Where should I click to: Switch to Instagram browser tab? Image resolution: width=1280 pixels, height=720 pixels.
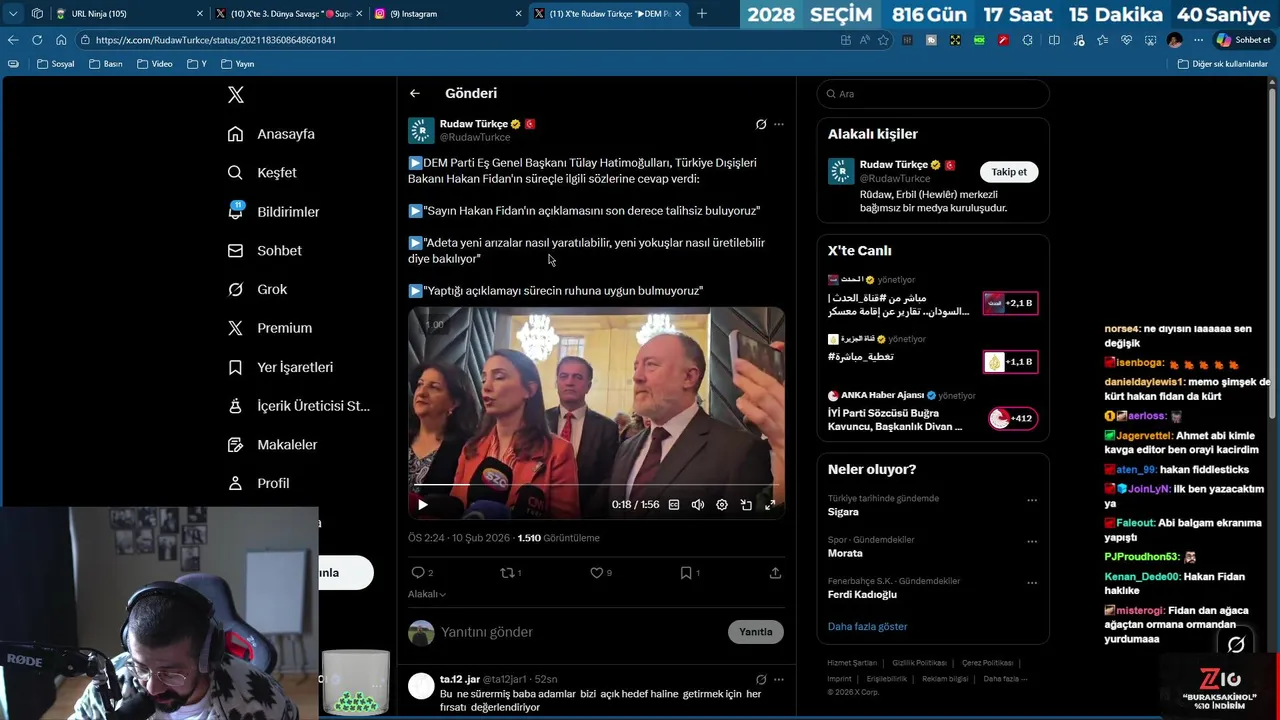[447, 14]
